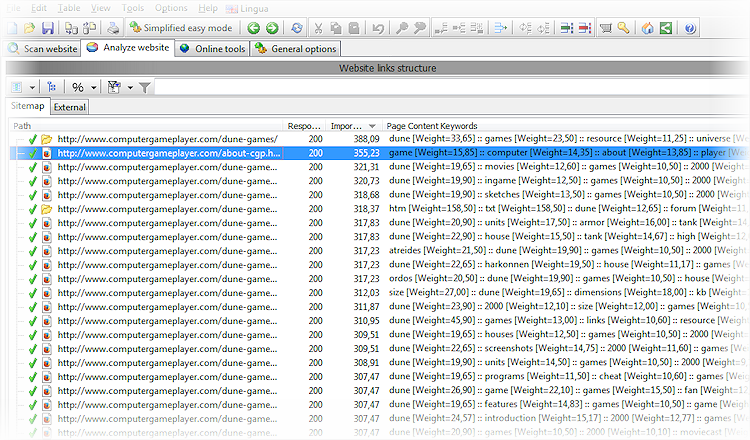The image size is (750, 440).
Task: Click the importance value 321,31
Action: coord(366,167)
